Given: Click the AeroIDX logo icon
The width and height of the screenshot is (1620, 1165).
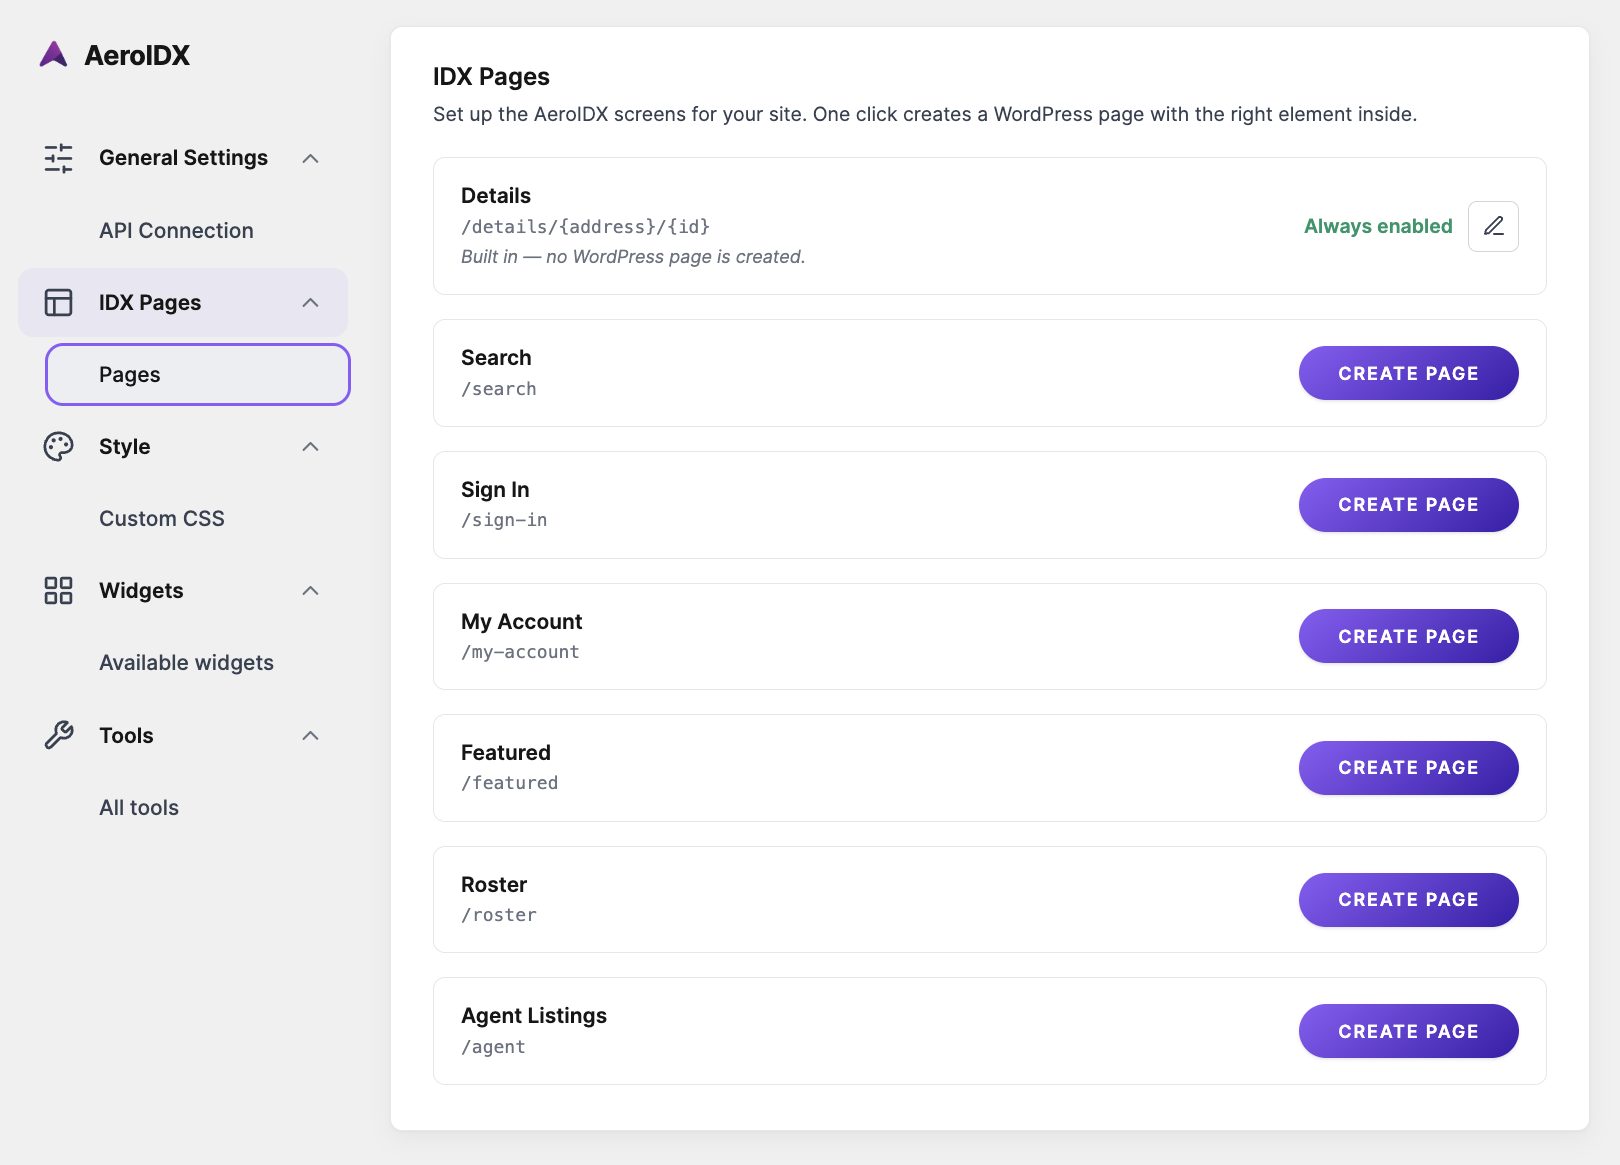Looking at the screenshot, I should tap(54, 54).
